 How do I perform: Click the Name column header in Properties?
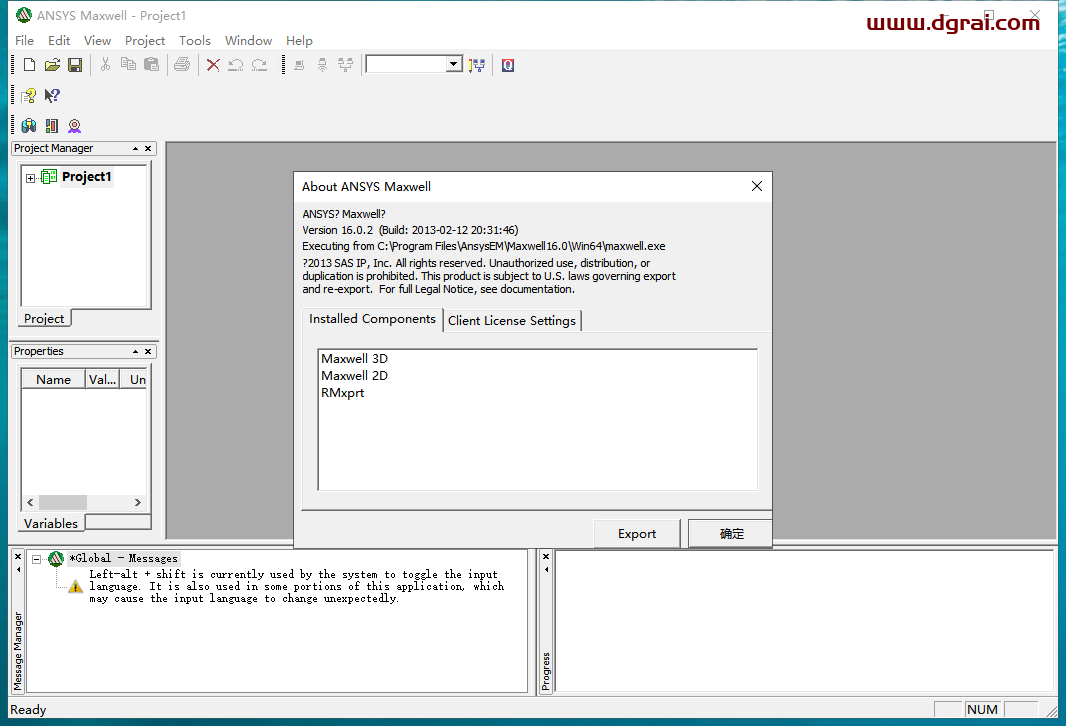[53, 379]
